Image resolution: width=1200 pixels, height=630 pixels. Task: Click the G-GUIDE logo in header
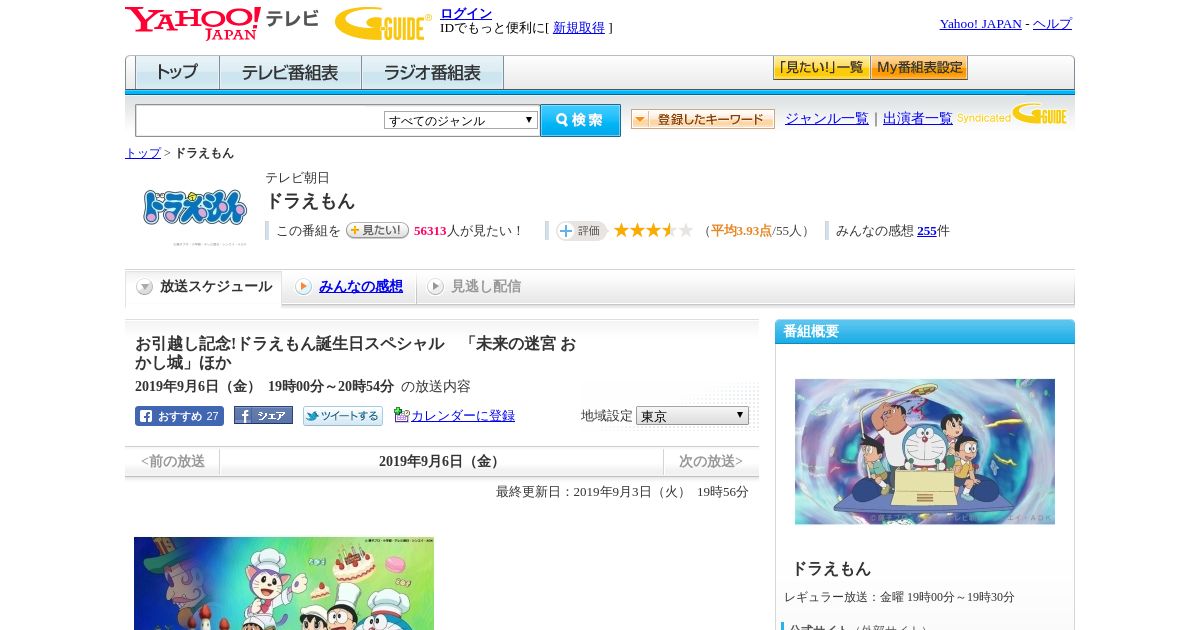383,23
